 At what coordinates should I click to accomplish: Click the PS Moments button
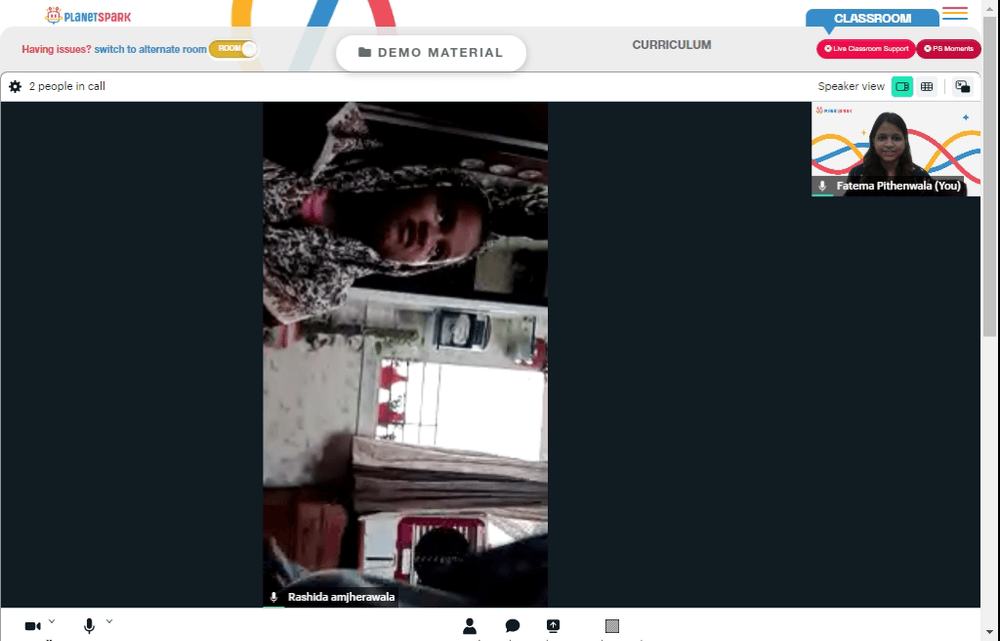tap(948, 48)
